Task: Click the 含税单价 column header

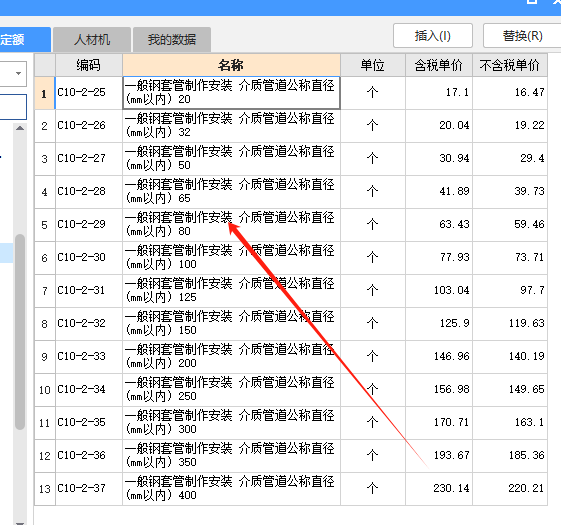Action: pos(439,65)
